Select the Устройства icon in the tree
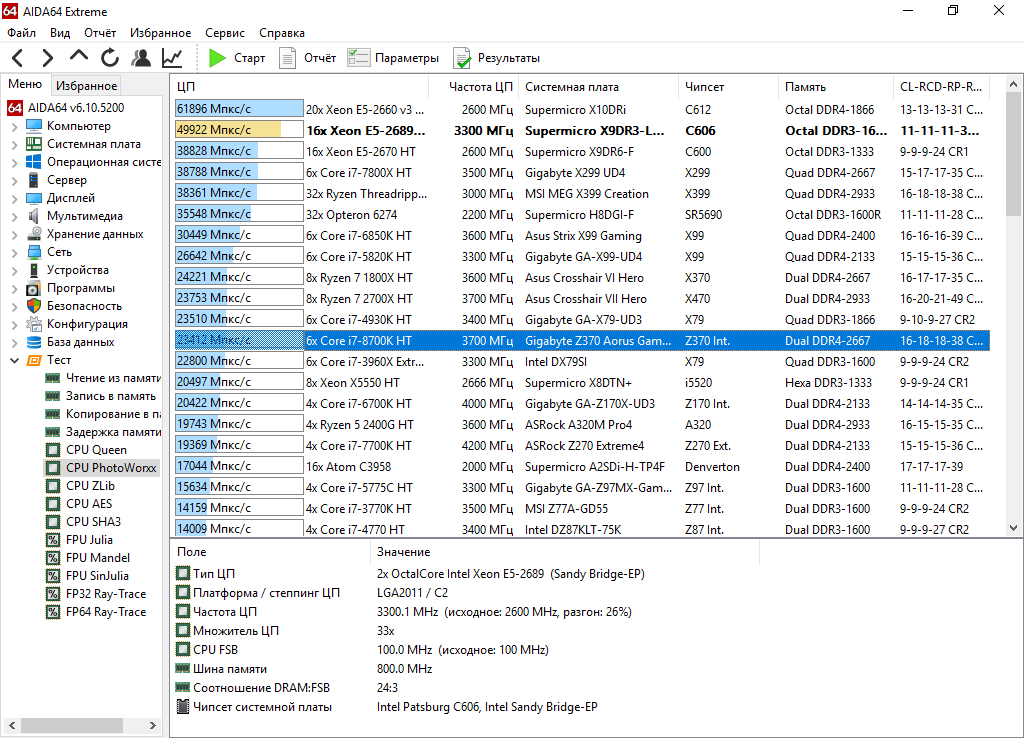This screenshot has height=738, width=1024. pos(34,270)
